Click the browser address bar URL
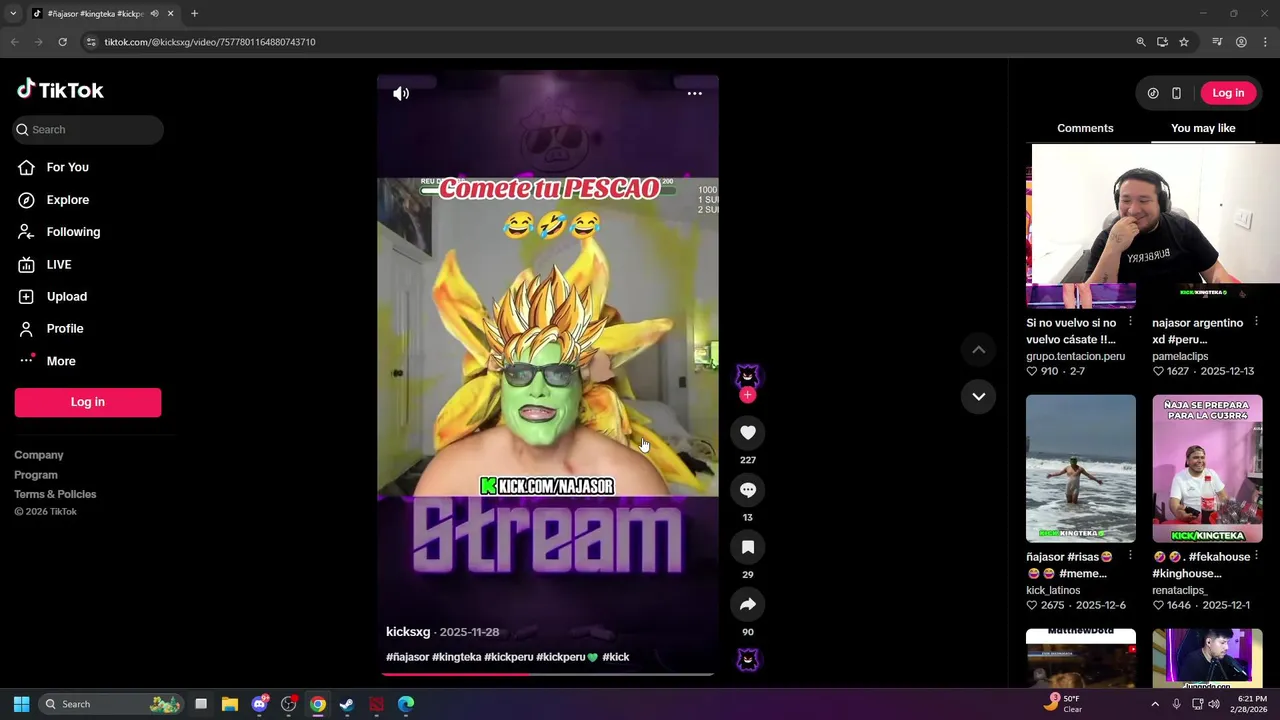The height and width of the screenshot is (720, 1280). [210, 42]
